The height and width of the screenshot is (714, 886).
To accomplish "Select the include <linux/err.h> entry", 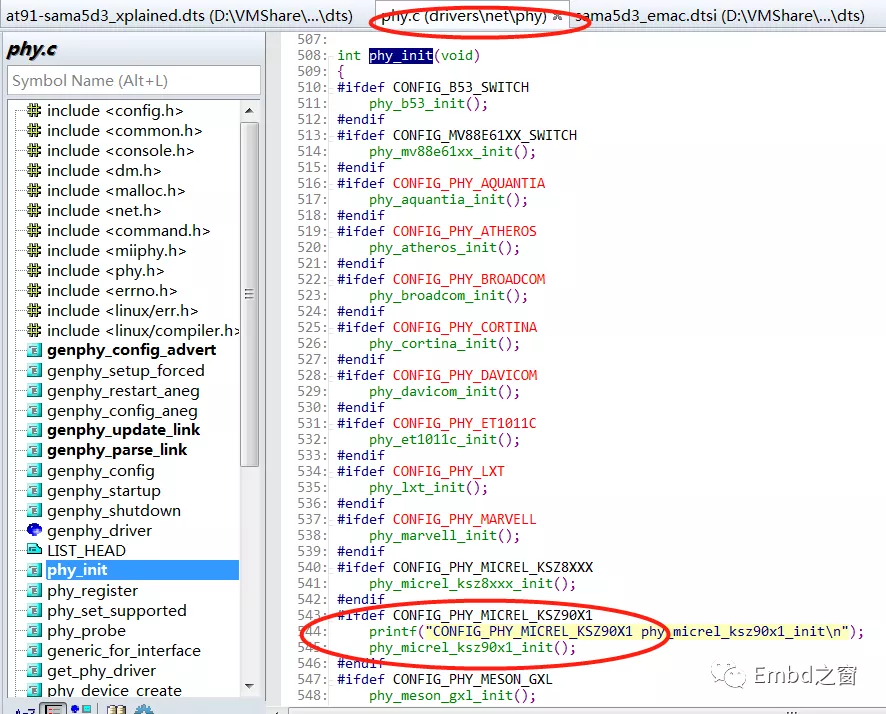I will (123, 311).
